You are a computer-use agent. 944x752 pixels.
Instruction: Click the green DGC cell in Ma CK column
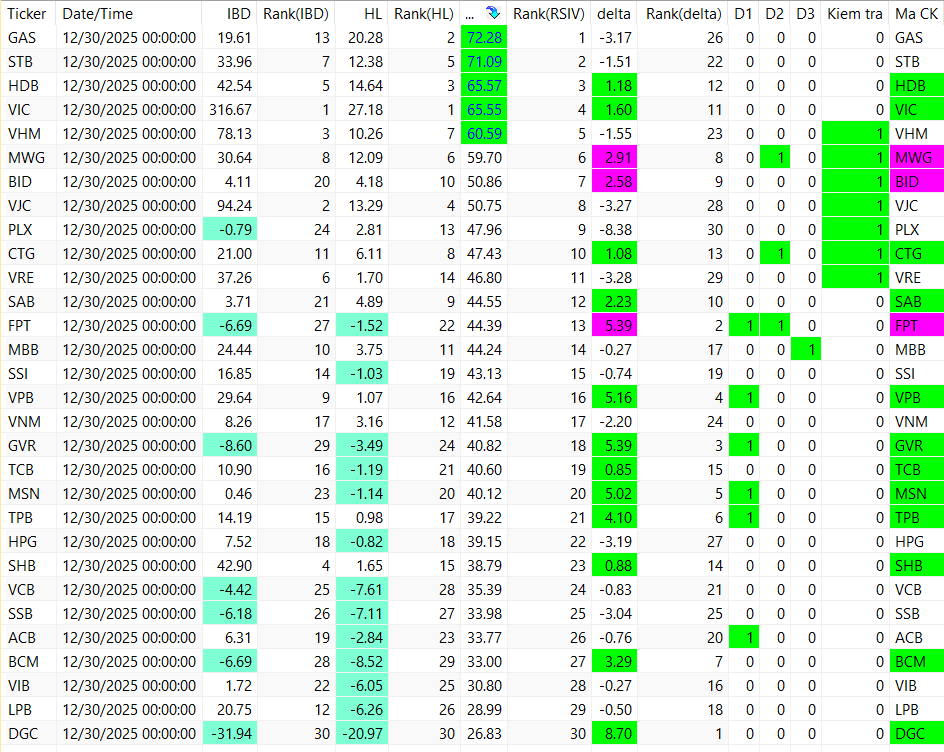(x=917, y=734)
